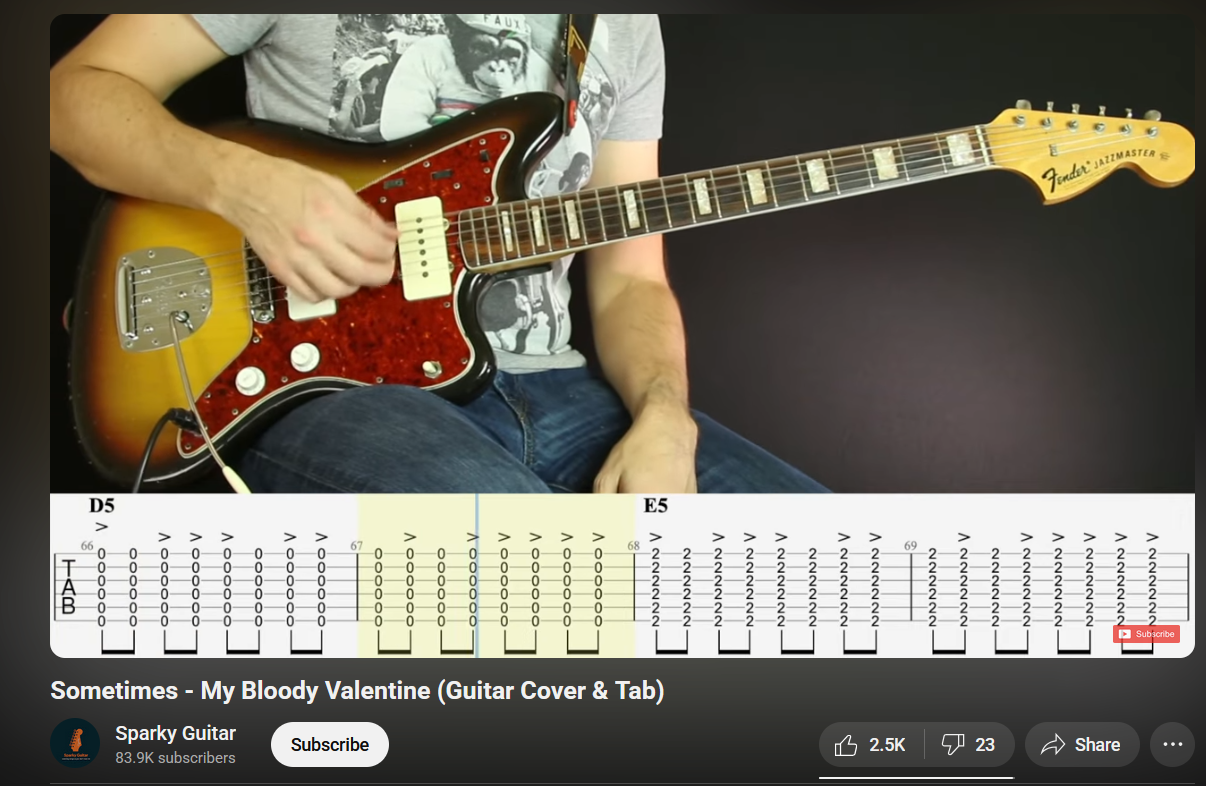
Task: Open the three-dot more actions menu
Action: [x=1172, y=745]
